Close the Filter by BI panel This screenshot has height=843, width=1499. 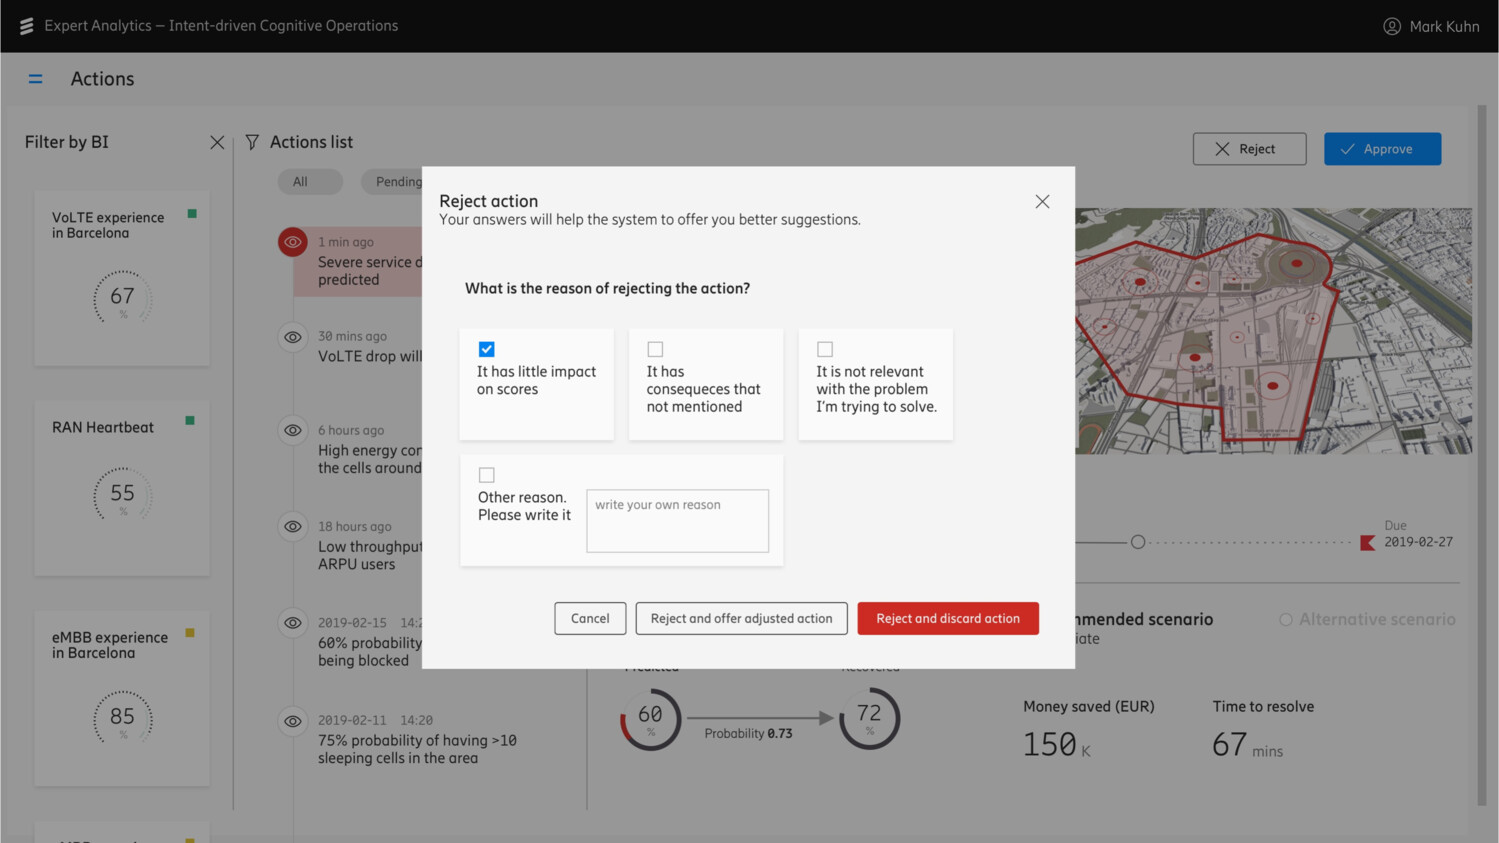click(x=217, y=142)
